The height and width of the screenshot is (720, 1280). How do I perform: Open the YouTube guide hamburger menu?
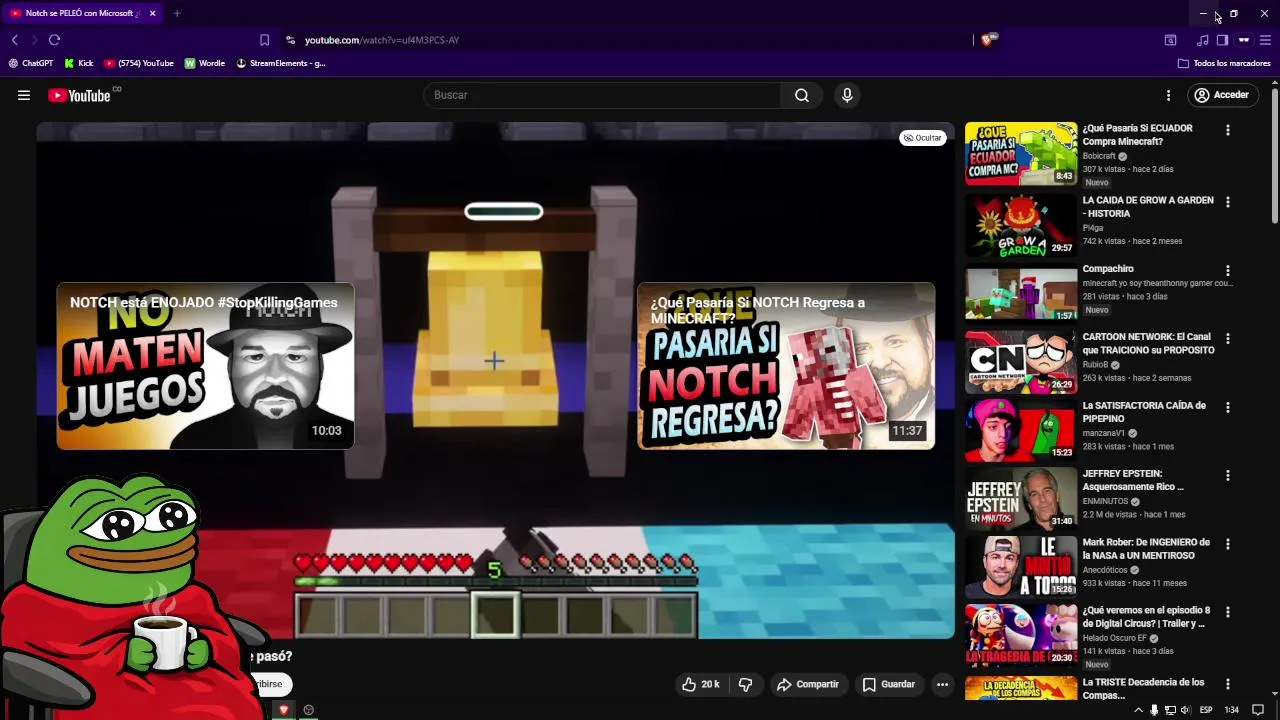(24, 95)
